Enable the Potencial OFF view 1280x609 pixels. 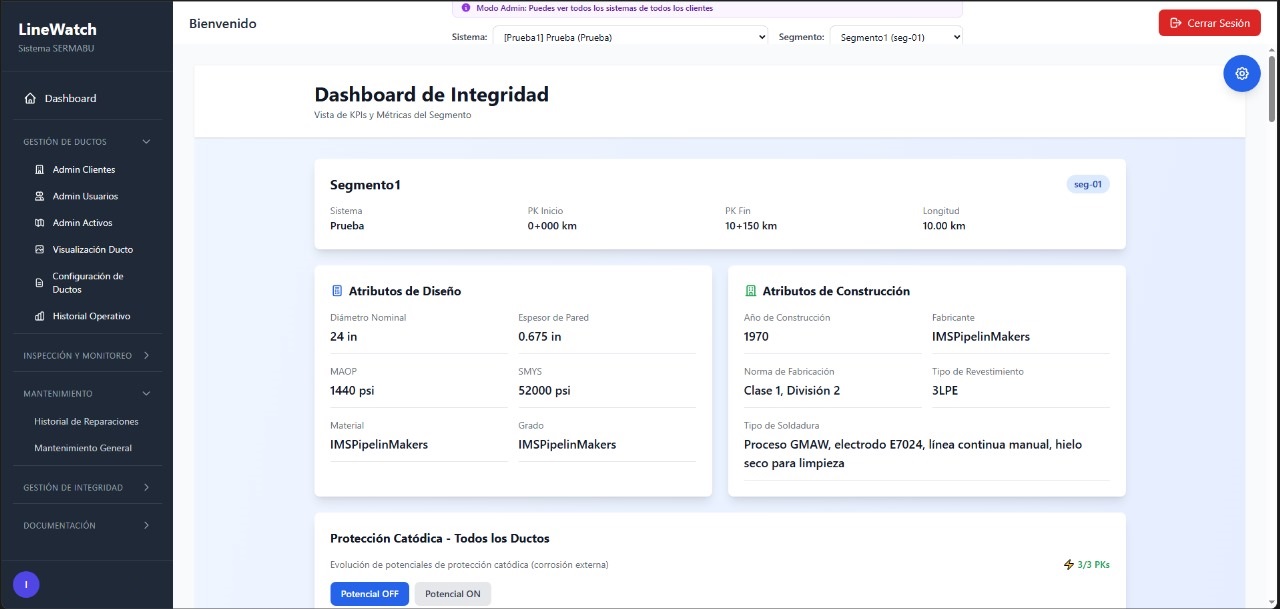pyautogui.click(x=369, y=593)
